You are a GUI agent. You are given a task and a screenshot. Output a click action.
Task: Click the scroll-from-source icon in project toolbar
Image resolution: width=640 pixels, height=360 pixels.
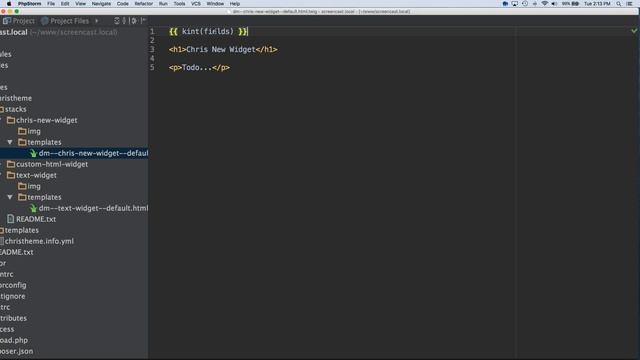[117, 20]
